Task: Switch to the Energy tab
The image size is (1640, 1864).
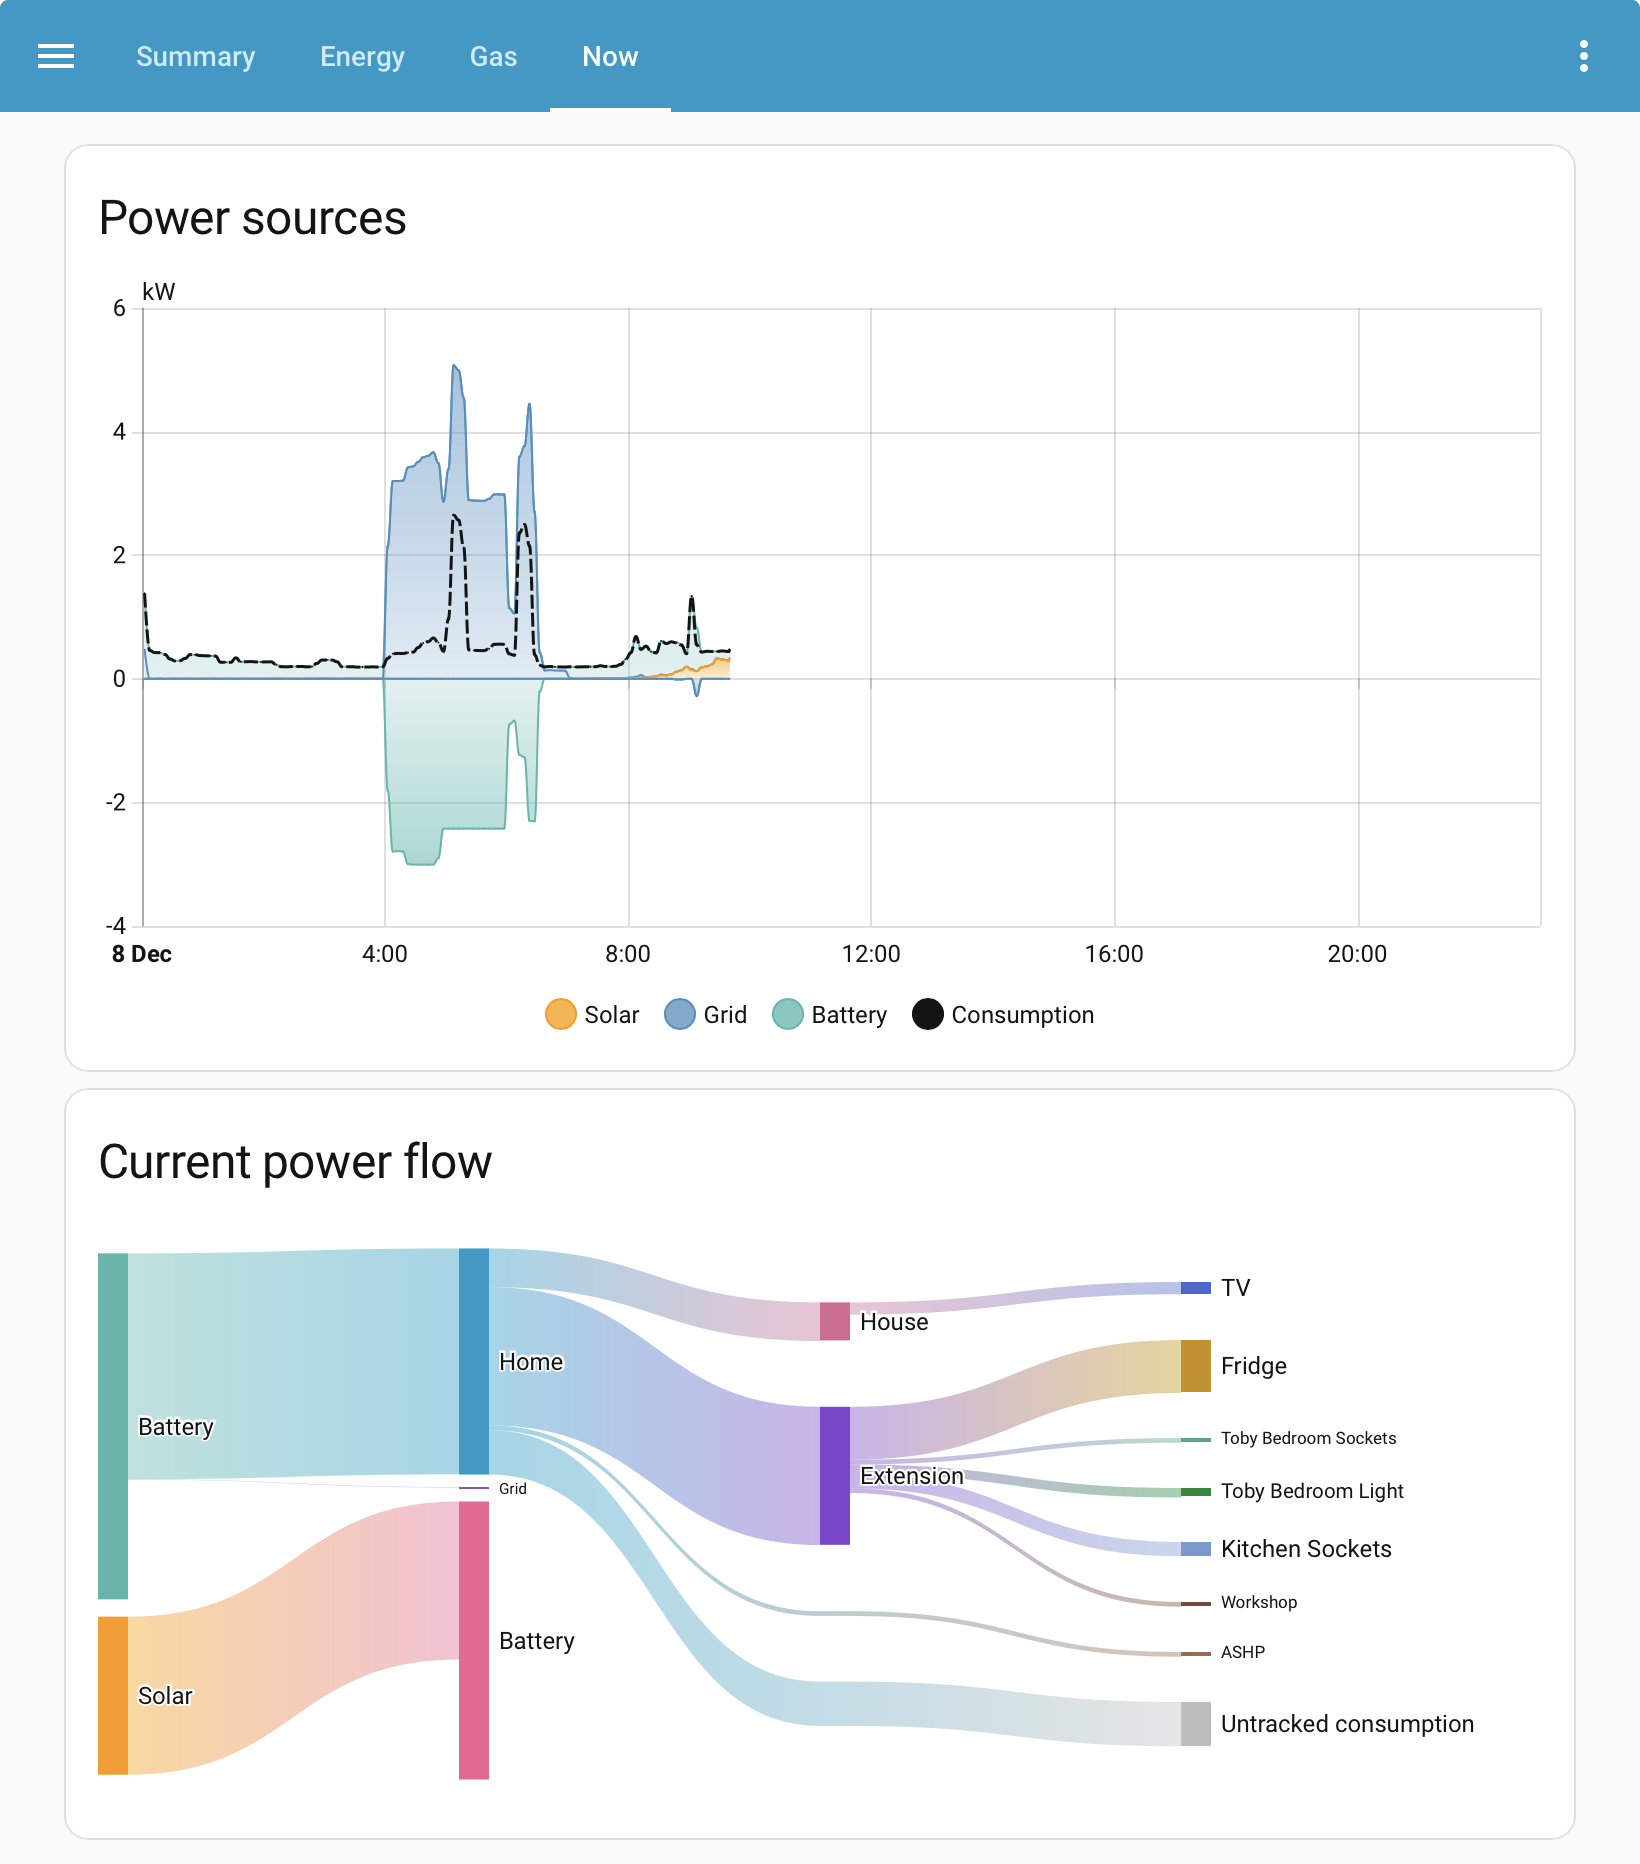Action: (362, 56)
